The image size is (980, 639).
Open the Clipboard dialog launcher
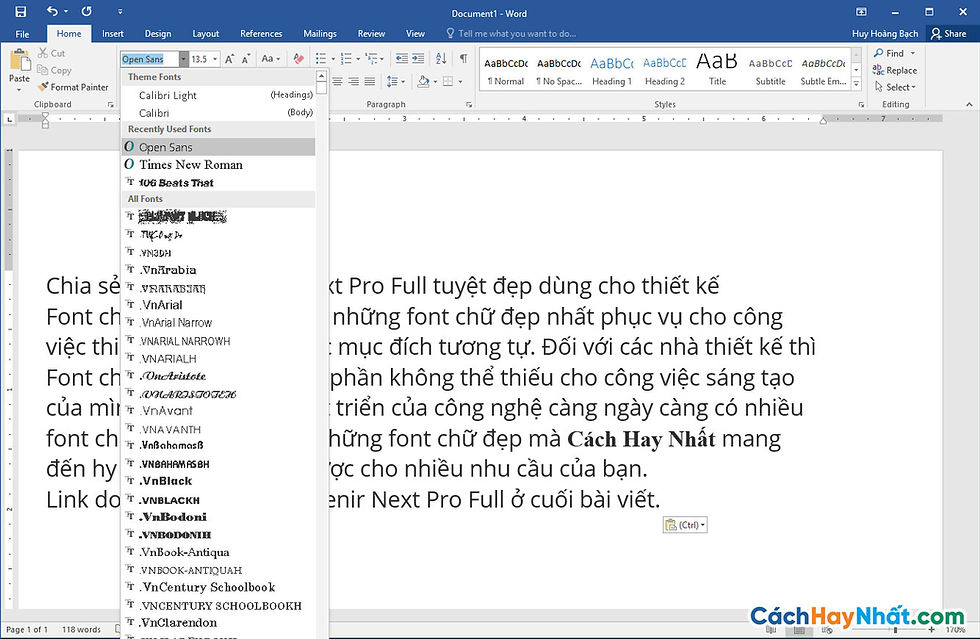(111, 104)
